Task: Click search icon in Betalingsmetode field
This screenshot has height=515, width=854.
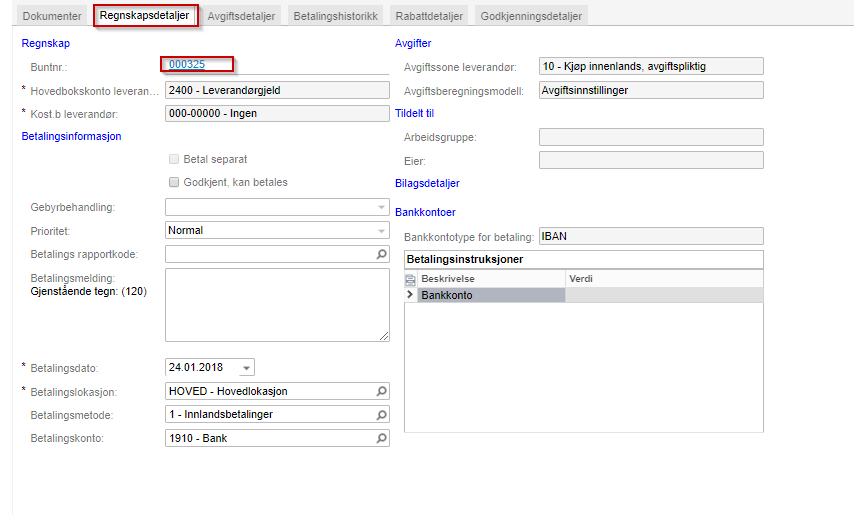Action: [381, 415]
